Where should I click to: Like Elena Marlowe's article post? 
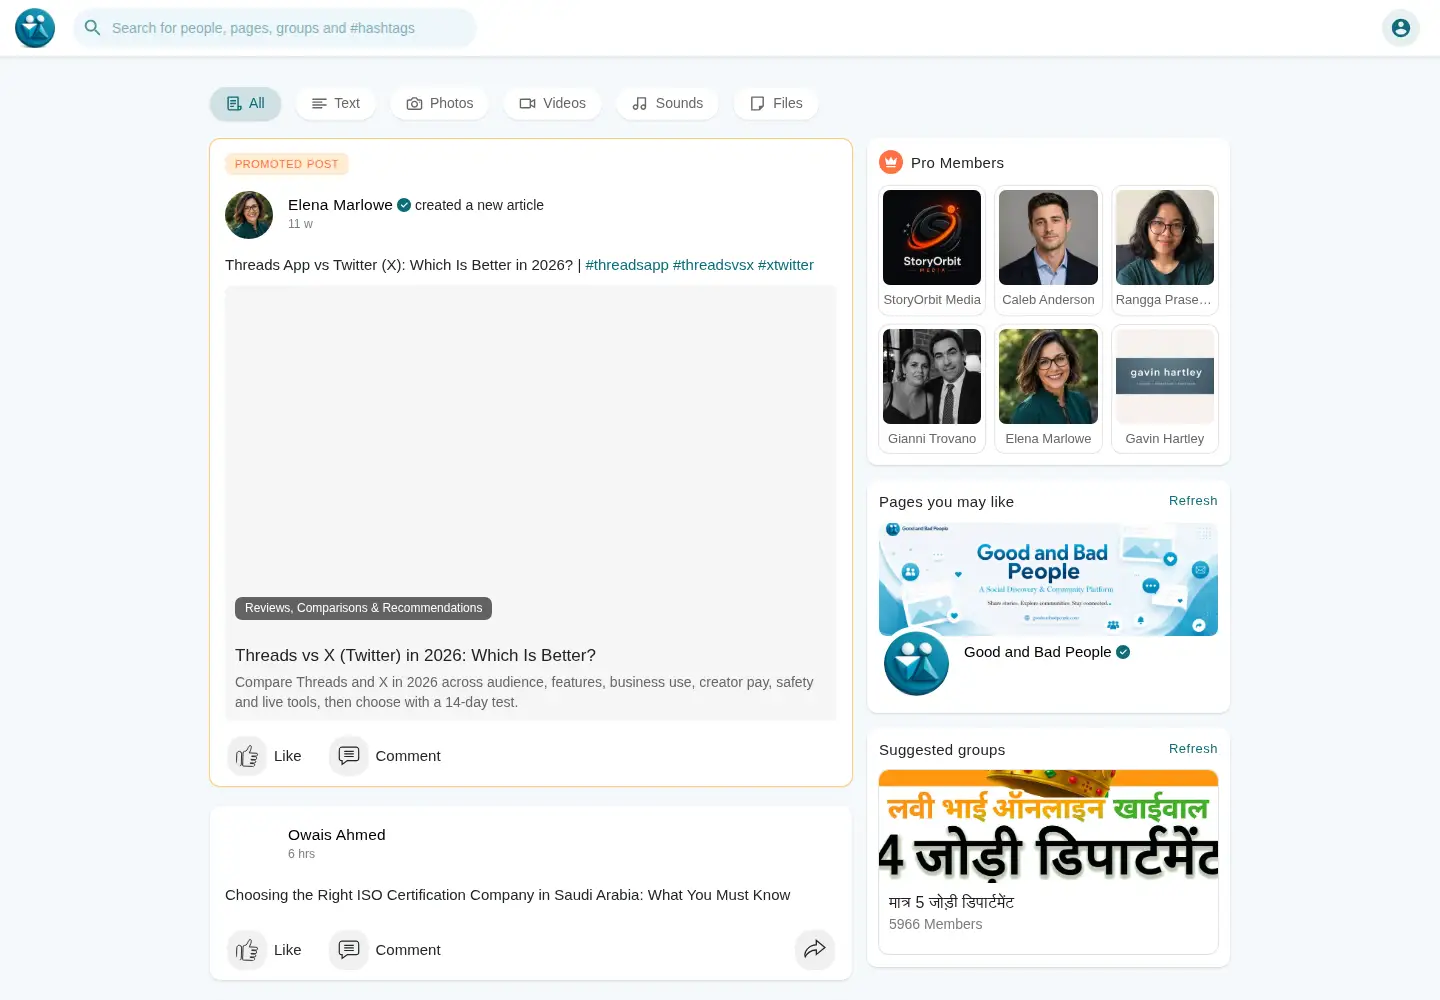[265, 756]
